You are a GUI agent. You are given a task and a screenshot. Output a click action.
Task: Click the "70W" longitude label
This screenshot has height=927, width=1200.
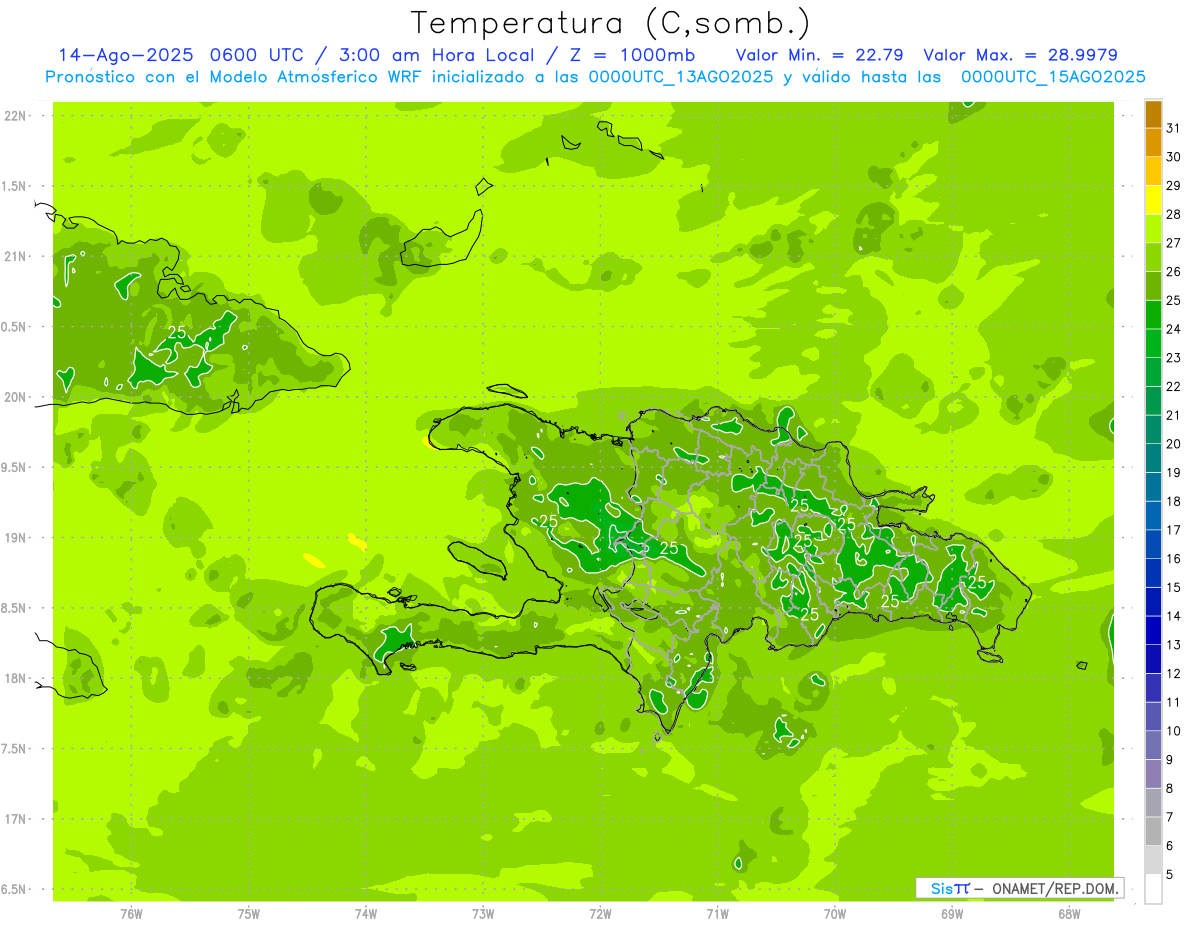(x=835, y=913)
